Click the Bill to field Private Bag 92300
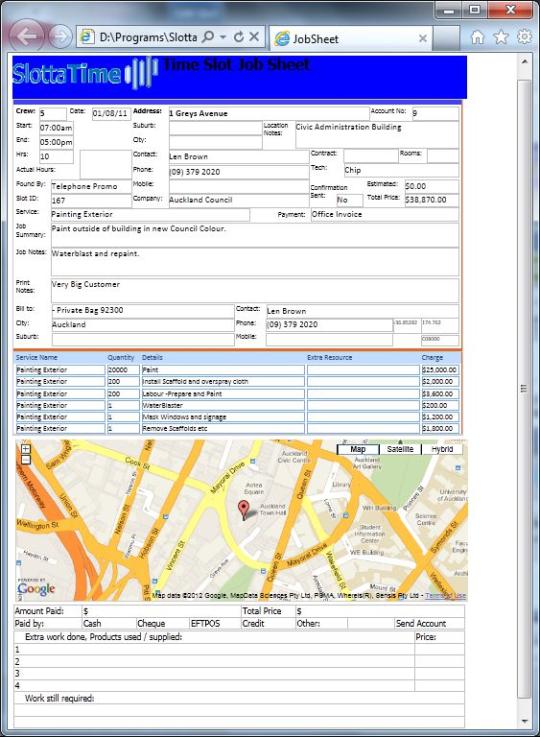This screenshot has width=540, height=737. point(143,311)
